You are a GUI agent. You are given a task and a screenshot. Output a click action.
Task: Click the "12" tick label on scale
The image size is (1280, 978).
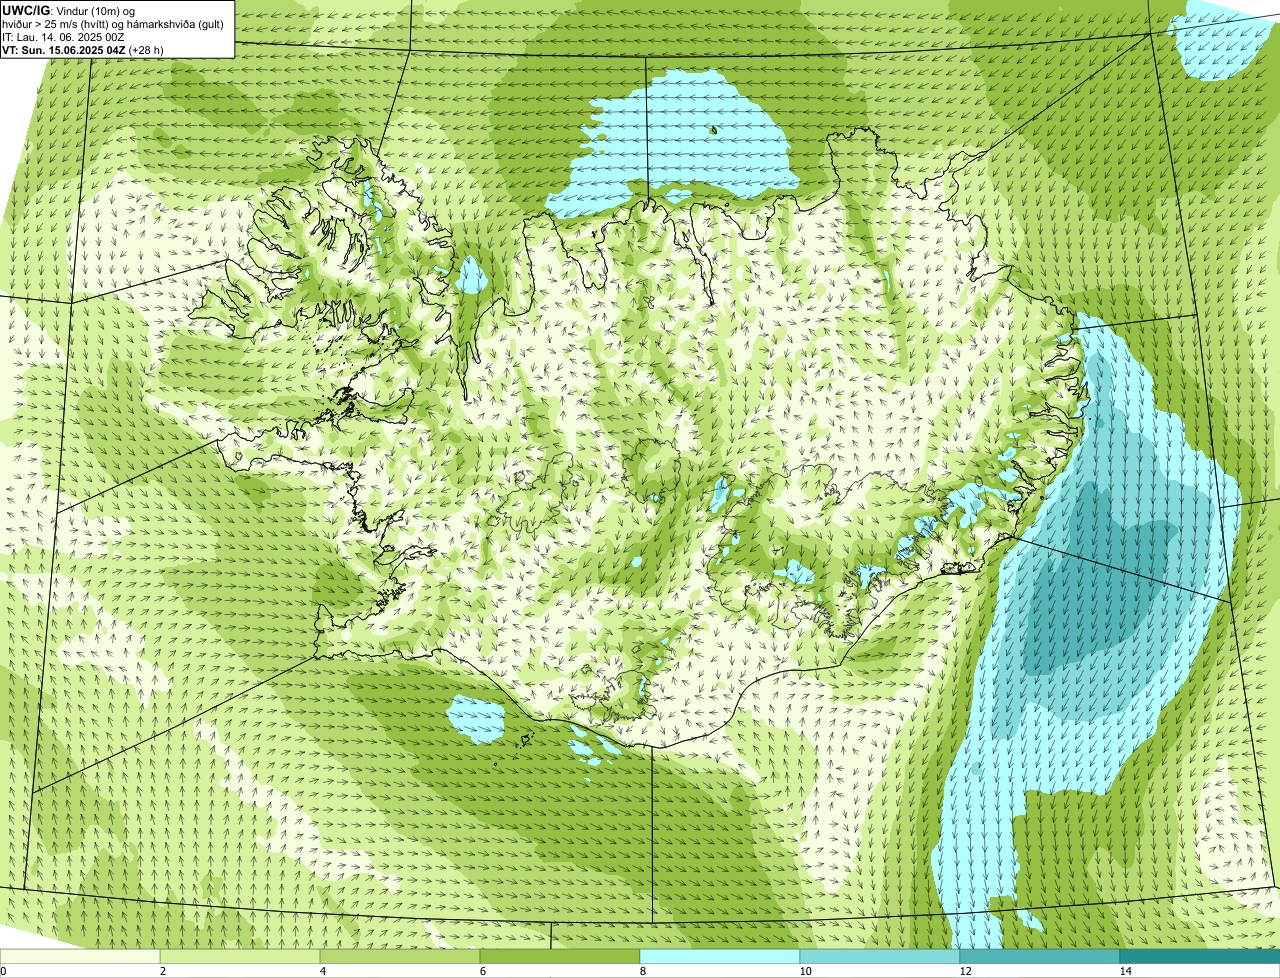(x=965, y=971)
